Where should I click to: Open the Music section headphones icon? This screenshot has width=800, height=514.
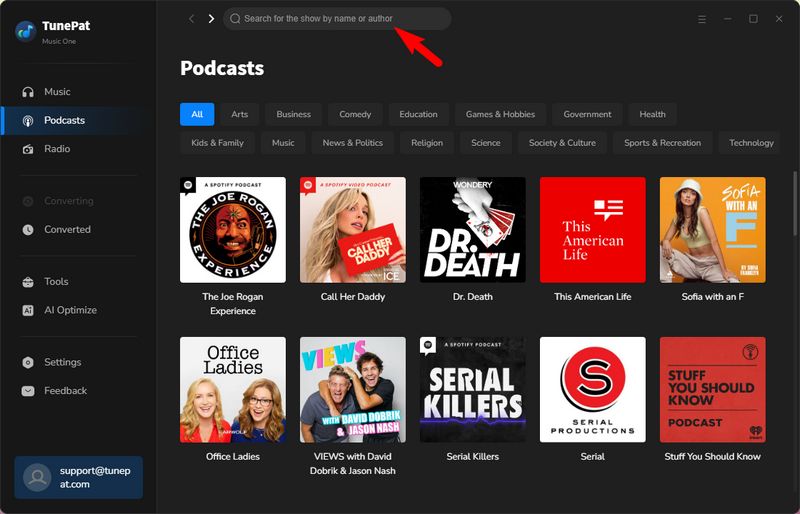point(28,92)
